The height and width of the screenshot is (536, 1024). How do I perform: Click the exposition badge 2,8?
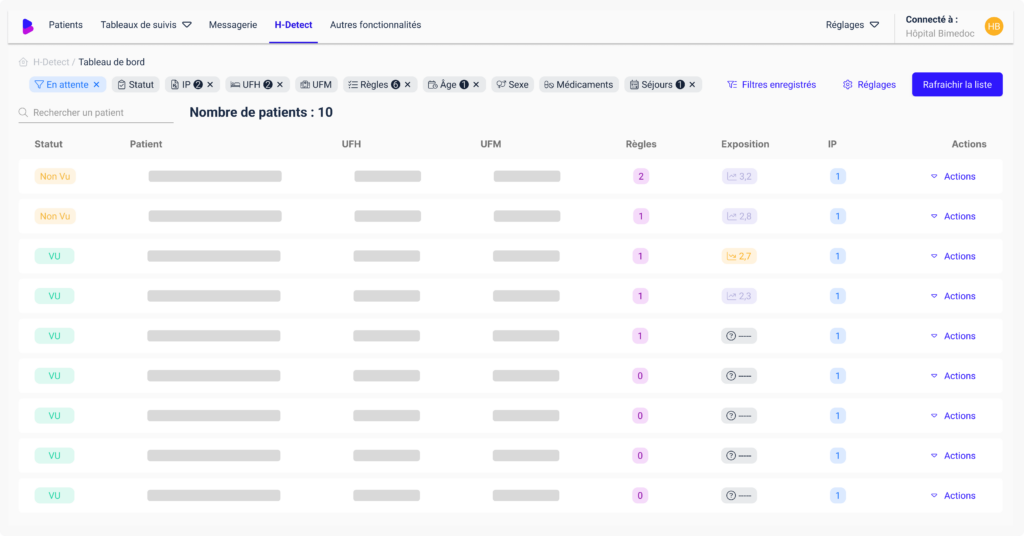click(739, 216)
